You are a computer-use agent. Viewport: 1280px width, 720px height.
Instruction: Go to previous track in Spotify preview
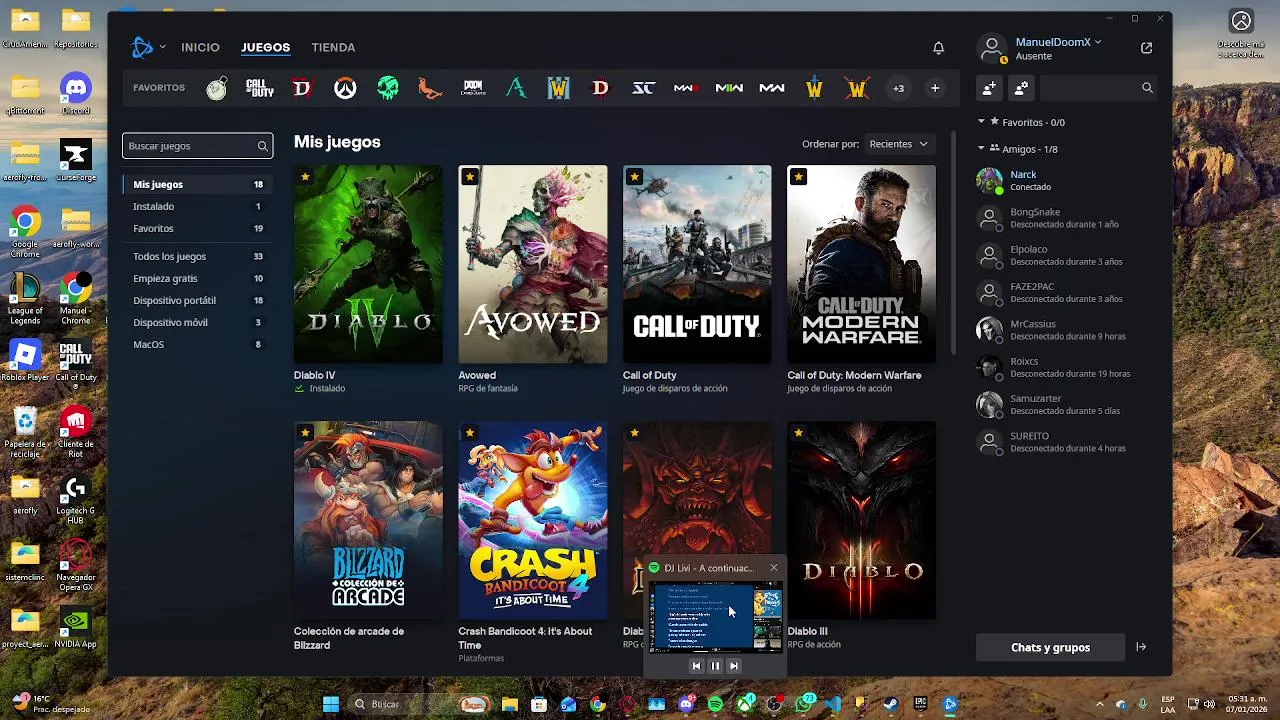696,666
